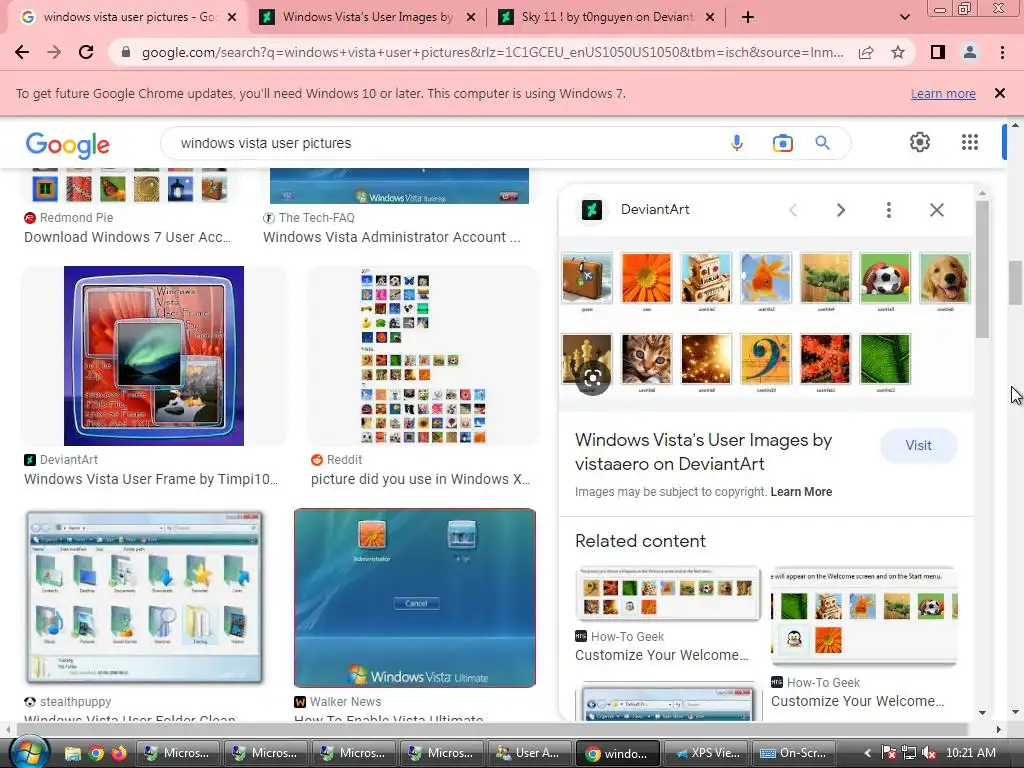Switch to Windows Vista's User Images tab

pyautogui.click(x=366, y=17)
